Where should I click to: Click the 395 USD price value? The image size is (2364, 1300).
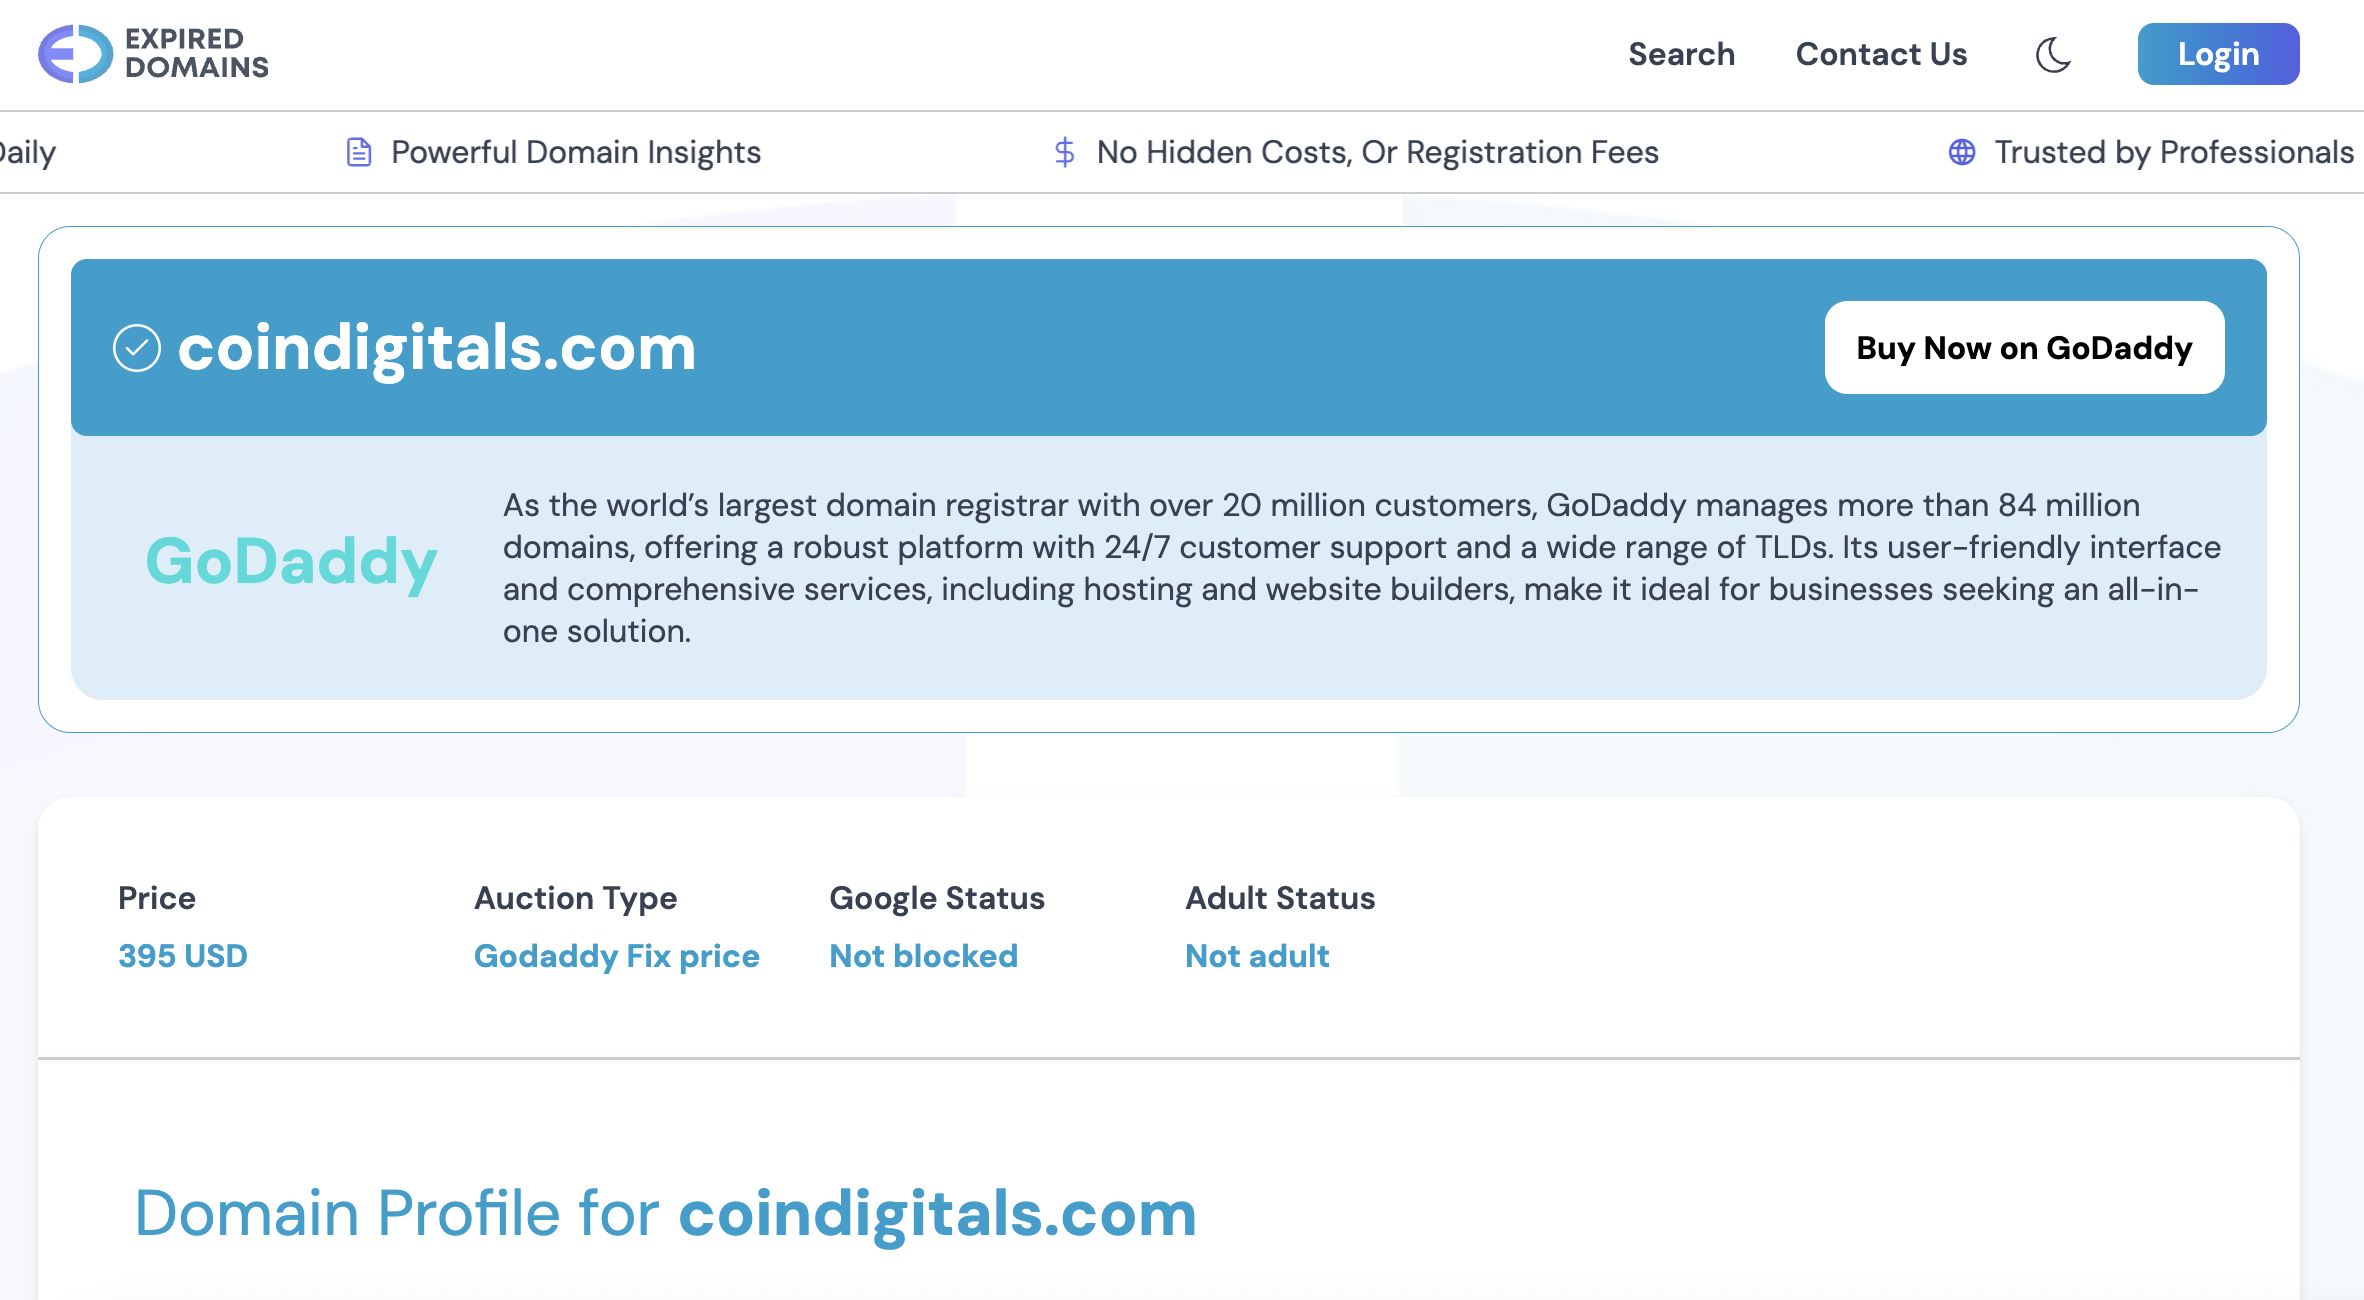tap(183, 956)
